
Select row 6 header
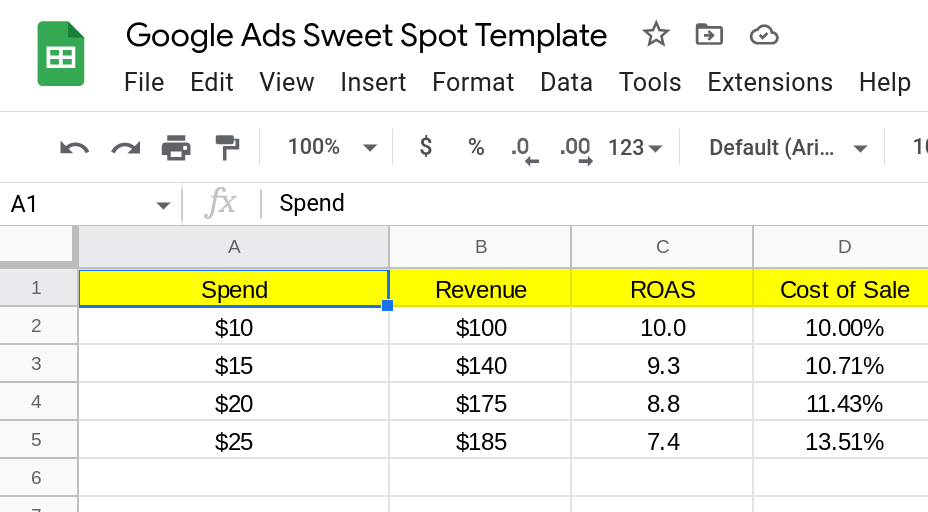coord(38,478)
